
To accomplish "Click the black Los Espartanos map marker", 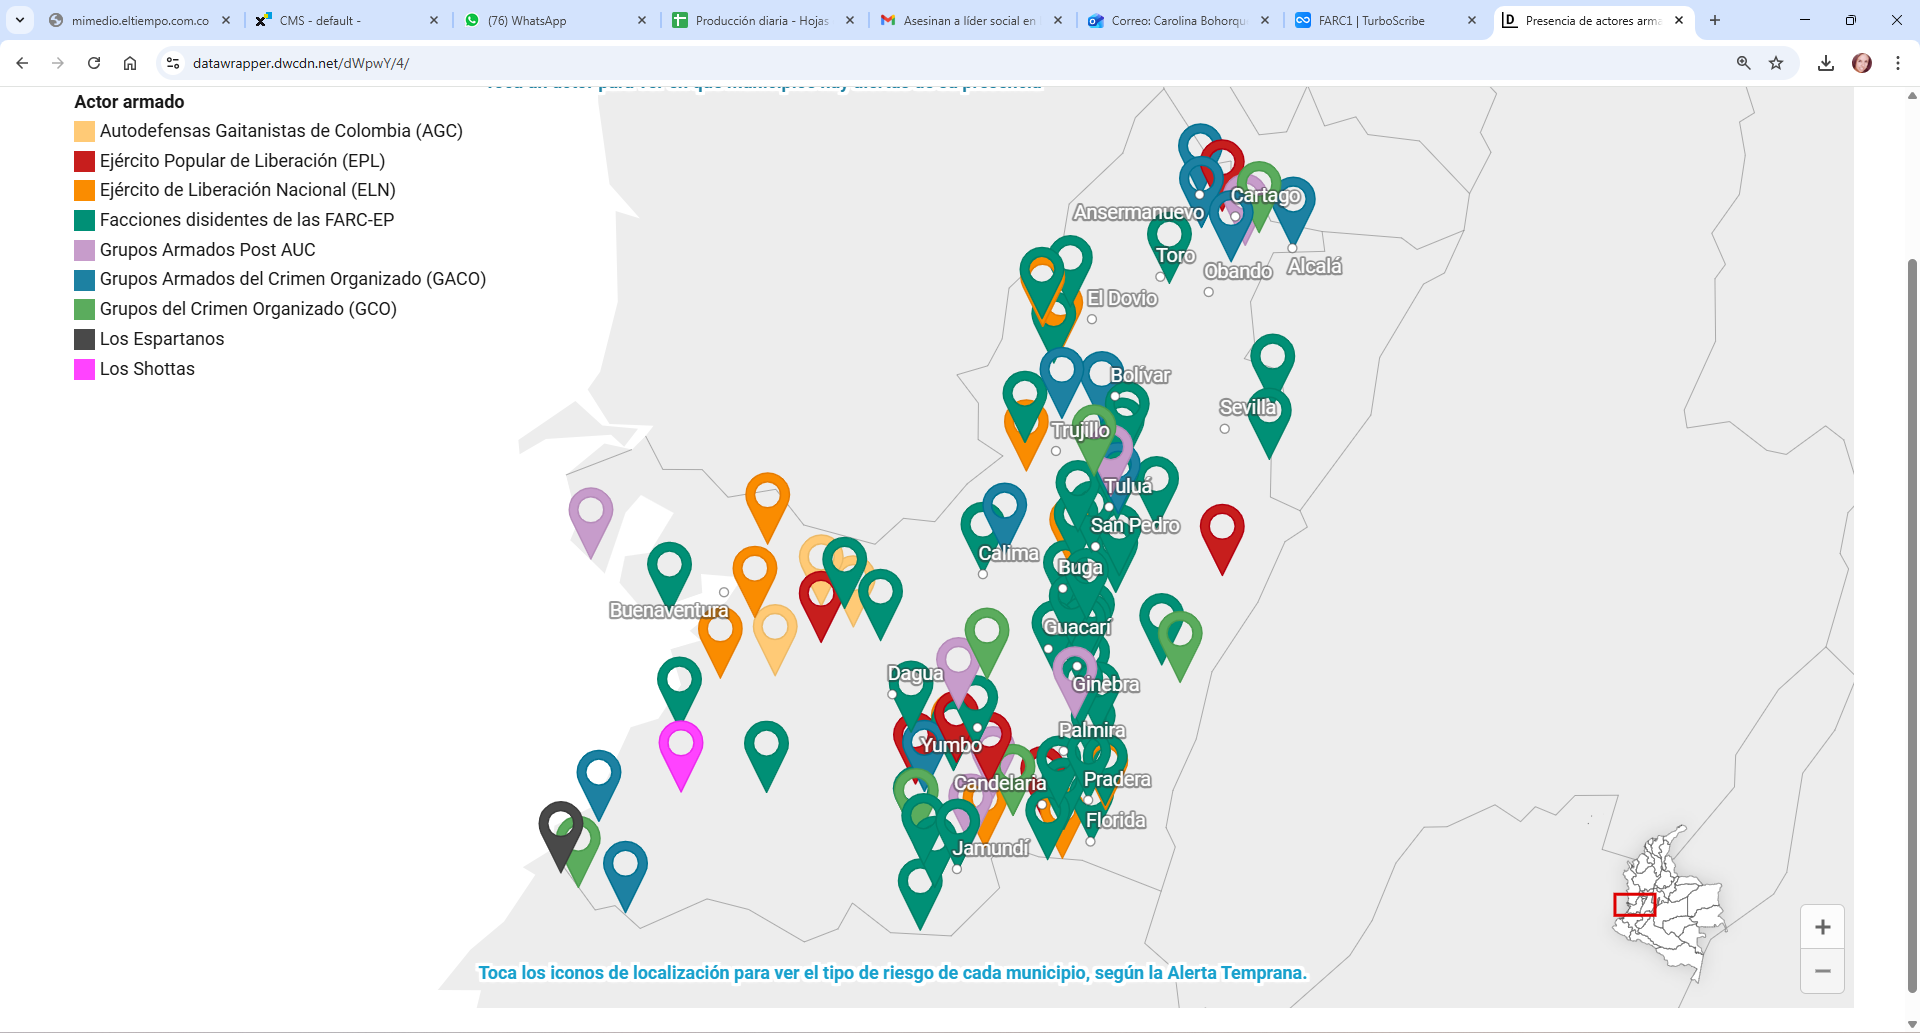I will pos(560,840).
